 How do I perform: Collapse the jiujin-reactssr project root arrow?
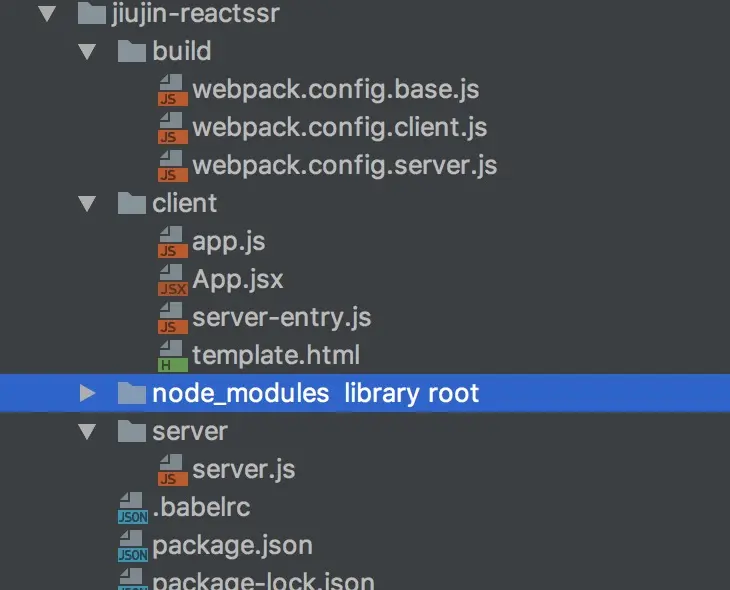coord(47,14)
